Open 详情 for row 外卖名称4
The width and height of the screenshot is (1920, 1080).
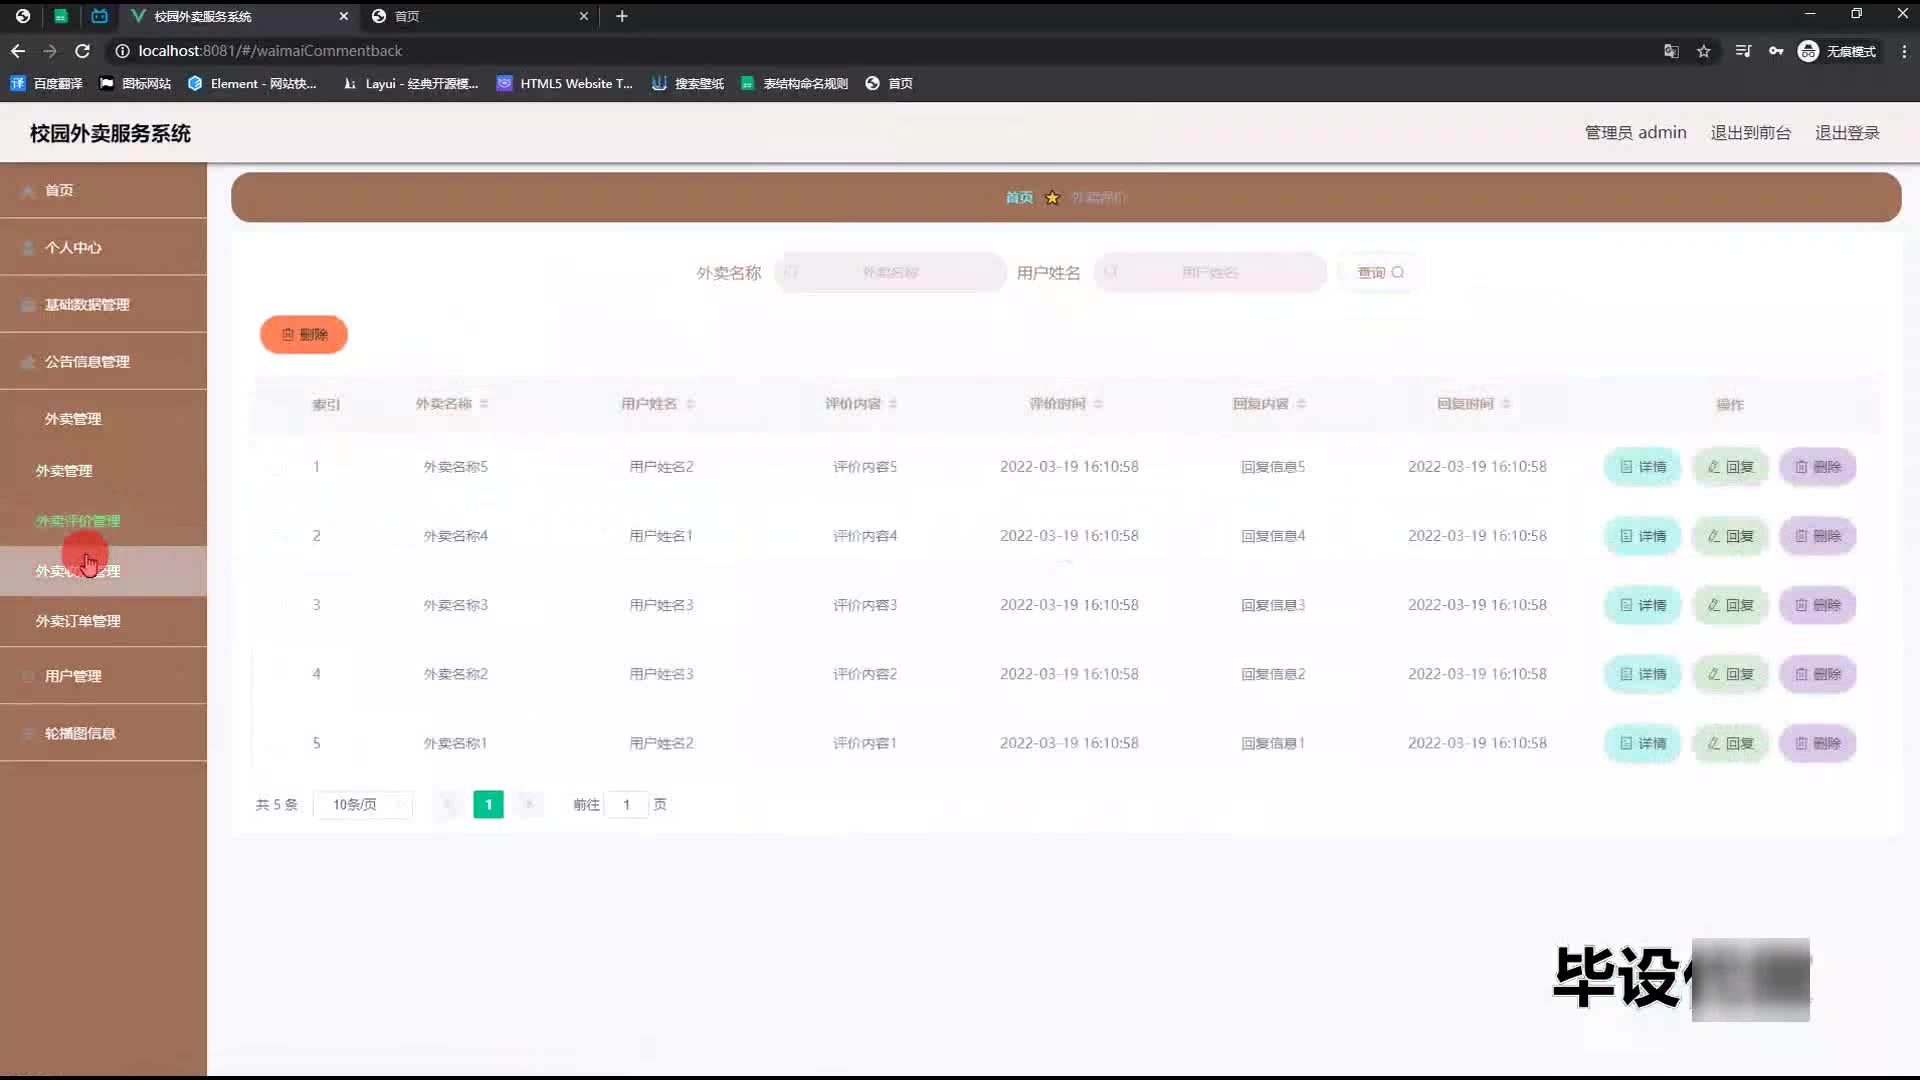[x=1643, y=536]
